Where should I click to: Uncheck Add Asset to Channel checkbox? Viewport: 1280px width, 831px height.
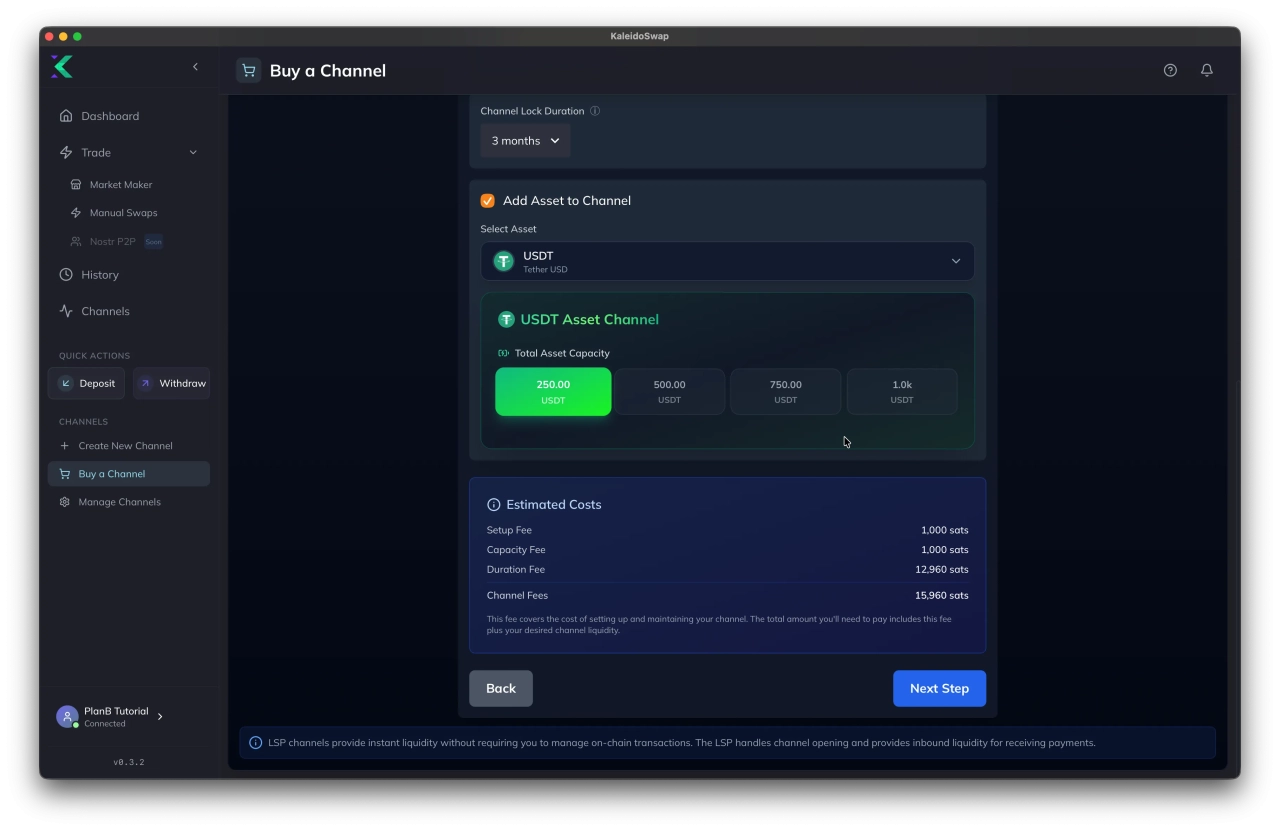click(x=488, y=201)
